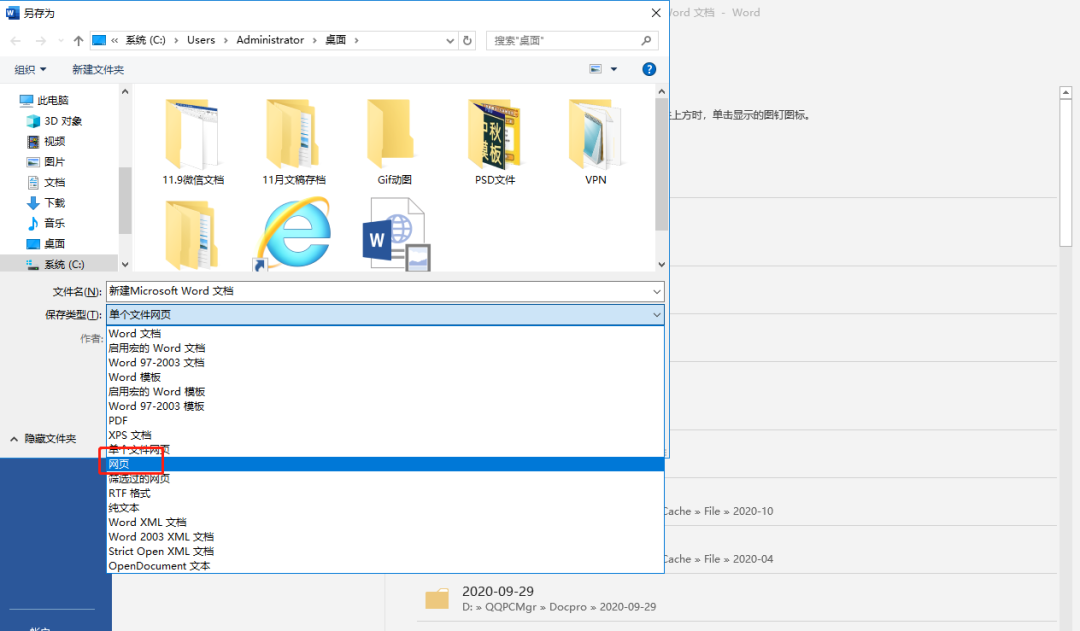This screenshot has width=1080, height=631.
Task: Open the PSD文件 folder
Action: 495,135
